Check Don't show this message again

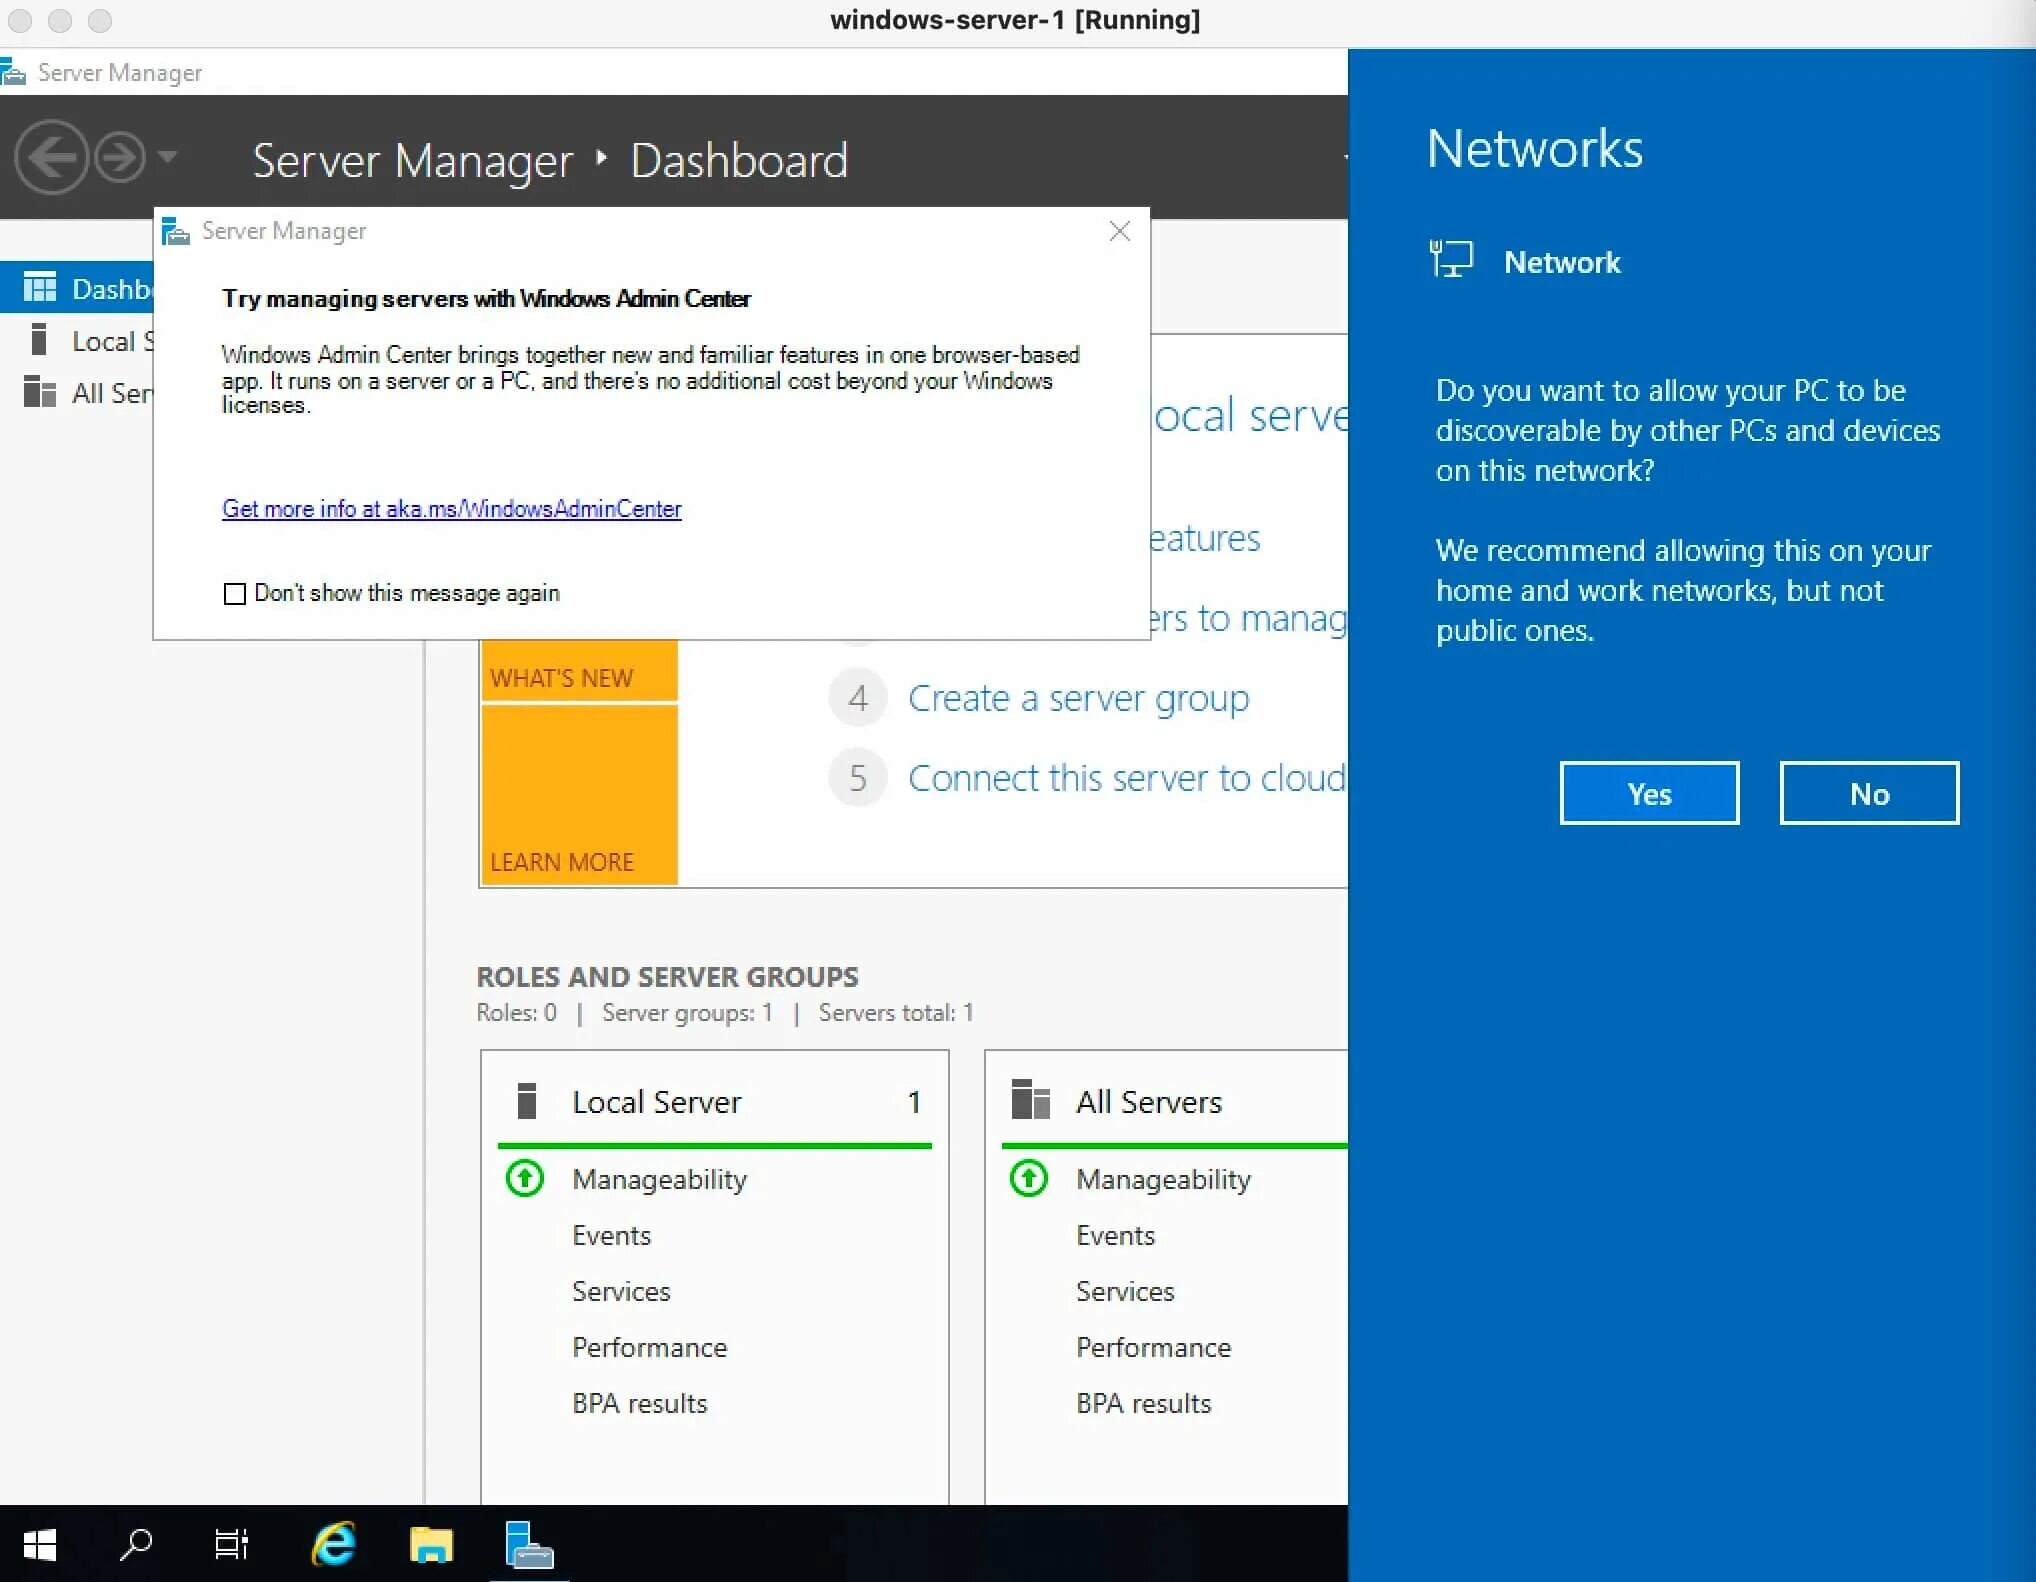point(235,594)
